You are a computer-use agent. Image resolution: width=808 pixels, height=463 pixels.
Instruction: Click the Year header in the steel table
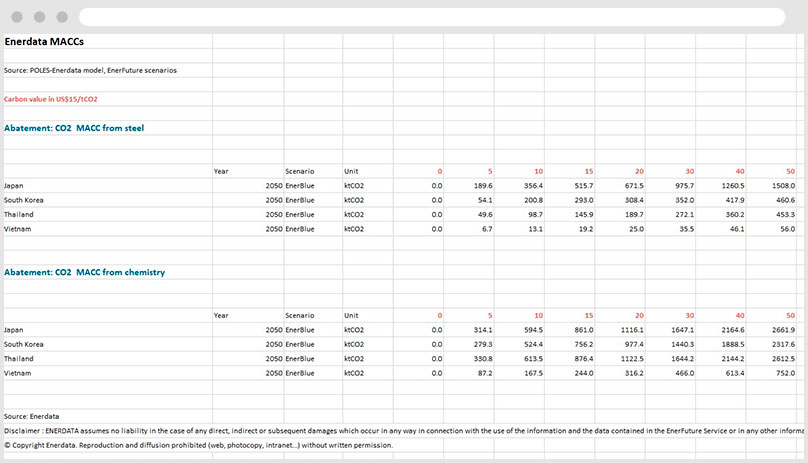click(221, 171)
